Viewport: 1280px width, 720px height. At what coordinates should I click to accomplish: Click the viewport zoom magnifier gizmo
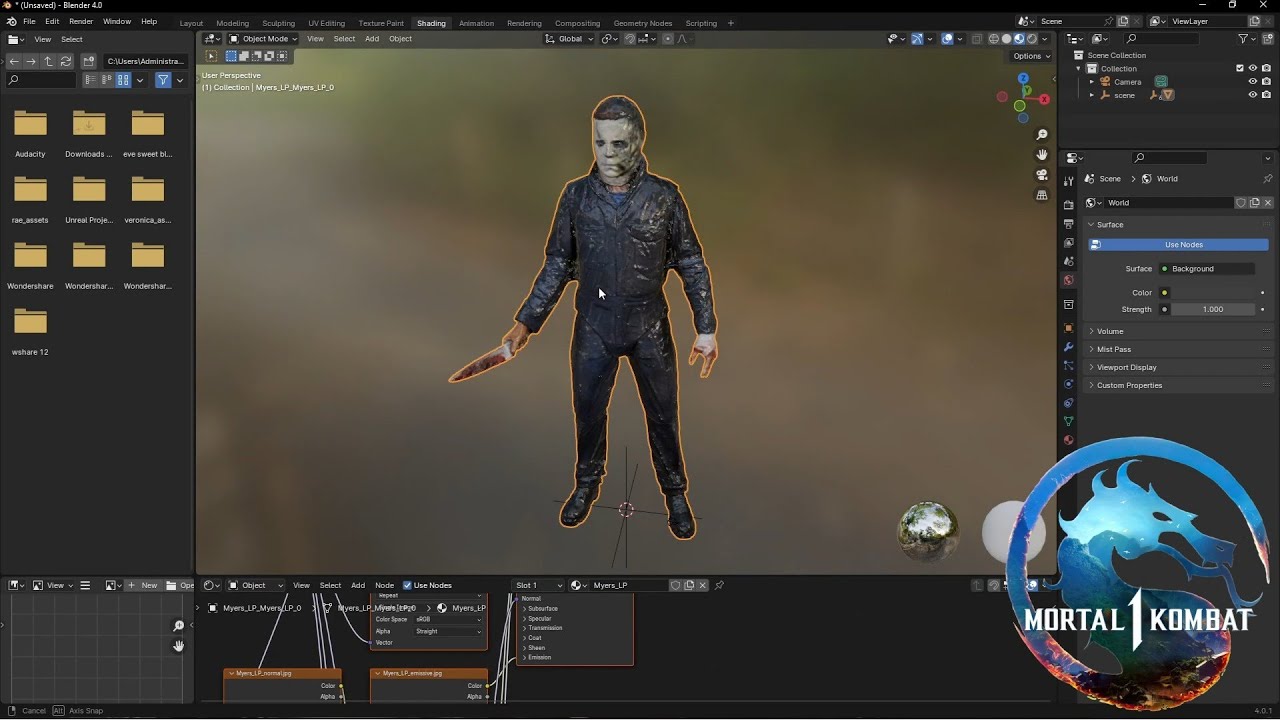(1042, 135)
